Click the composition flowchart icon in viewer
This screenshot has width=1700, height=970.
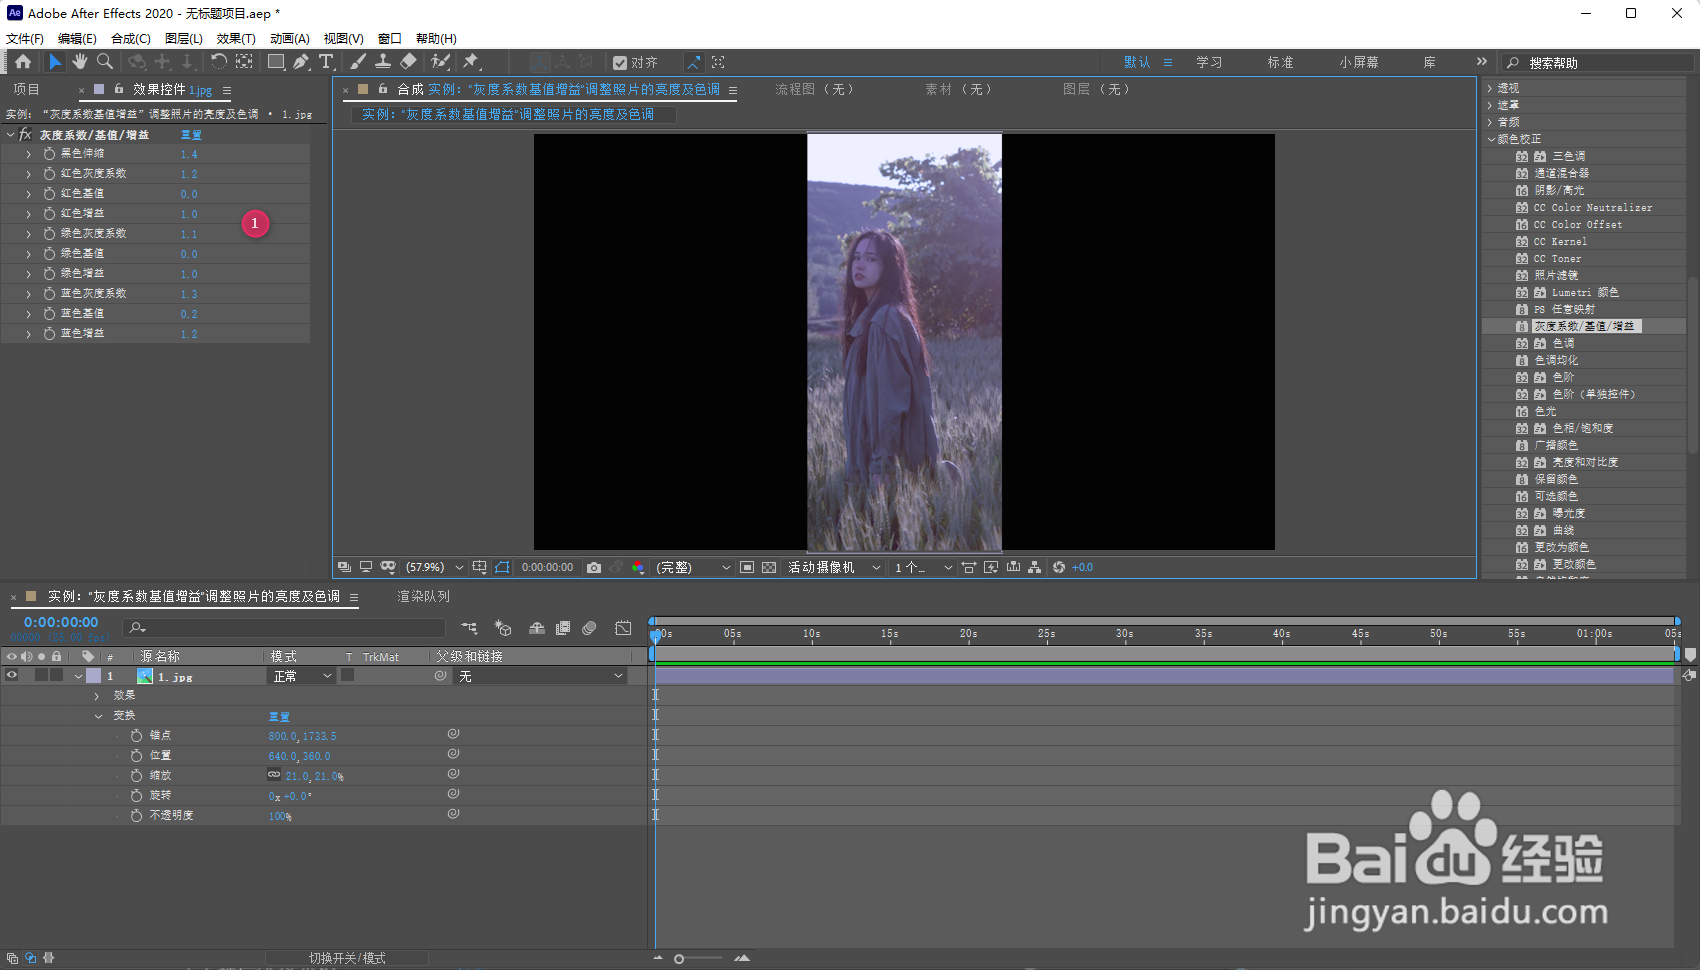point(1034,567)
